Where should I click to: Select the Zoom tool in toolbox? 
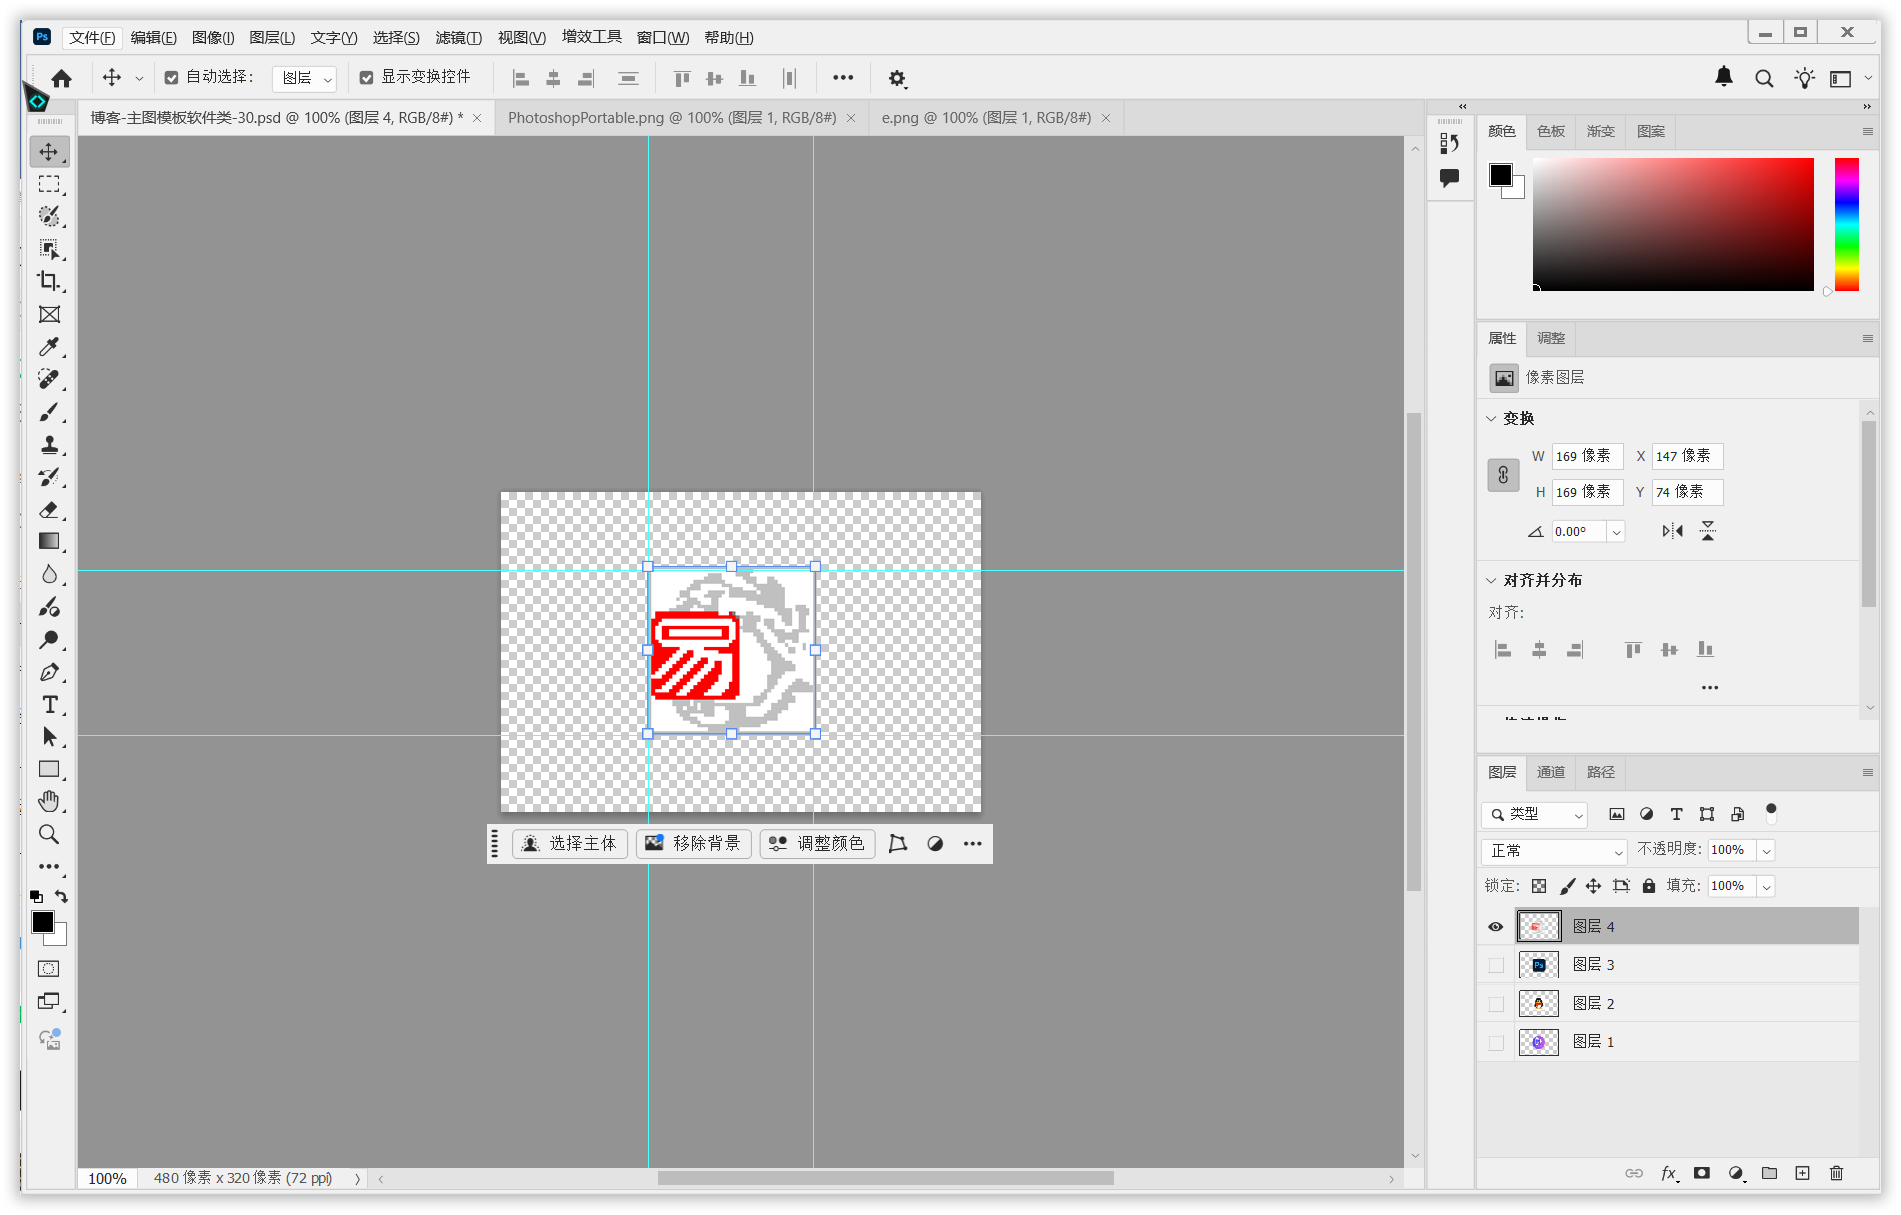click(49, 835)
